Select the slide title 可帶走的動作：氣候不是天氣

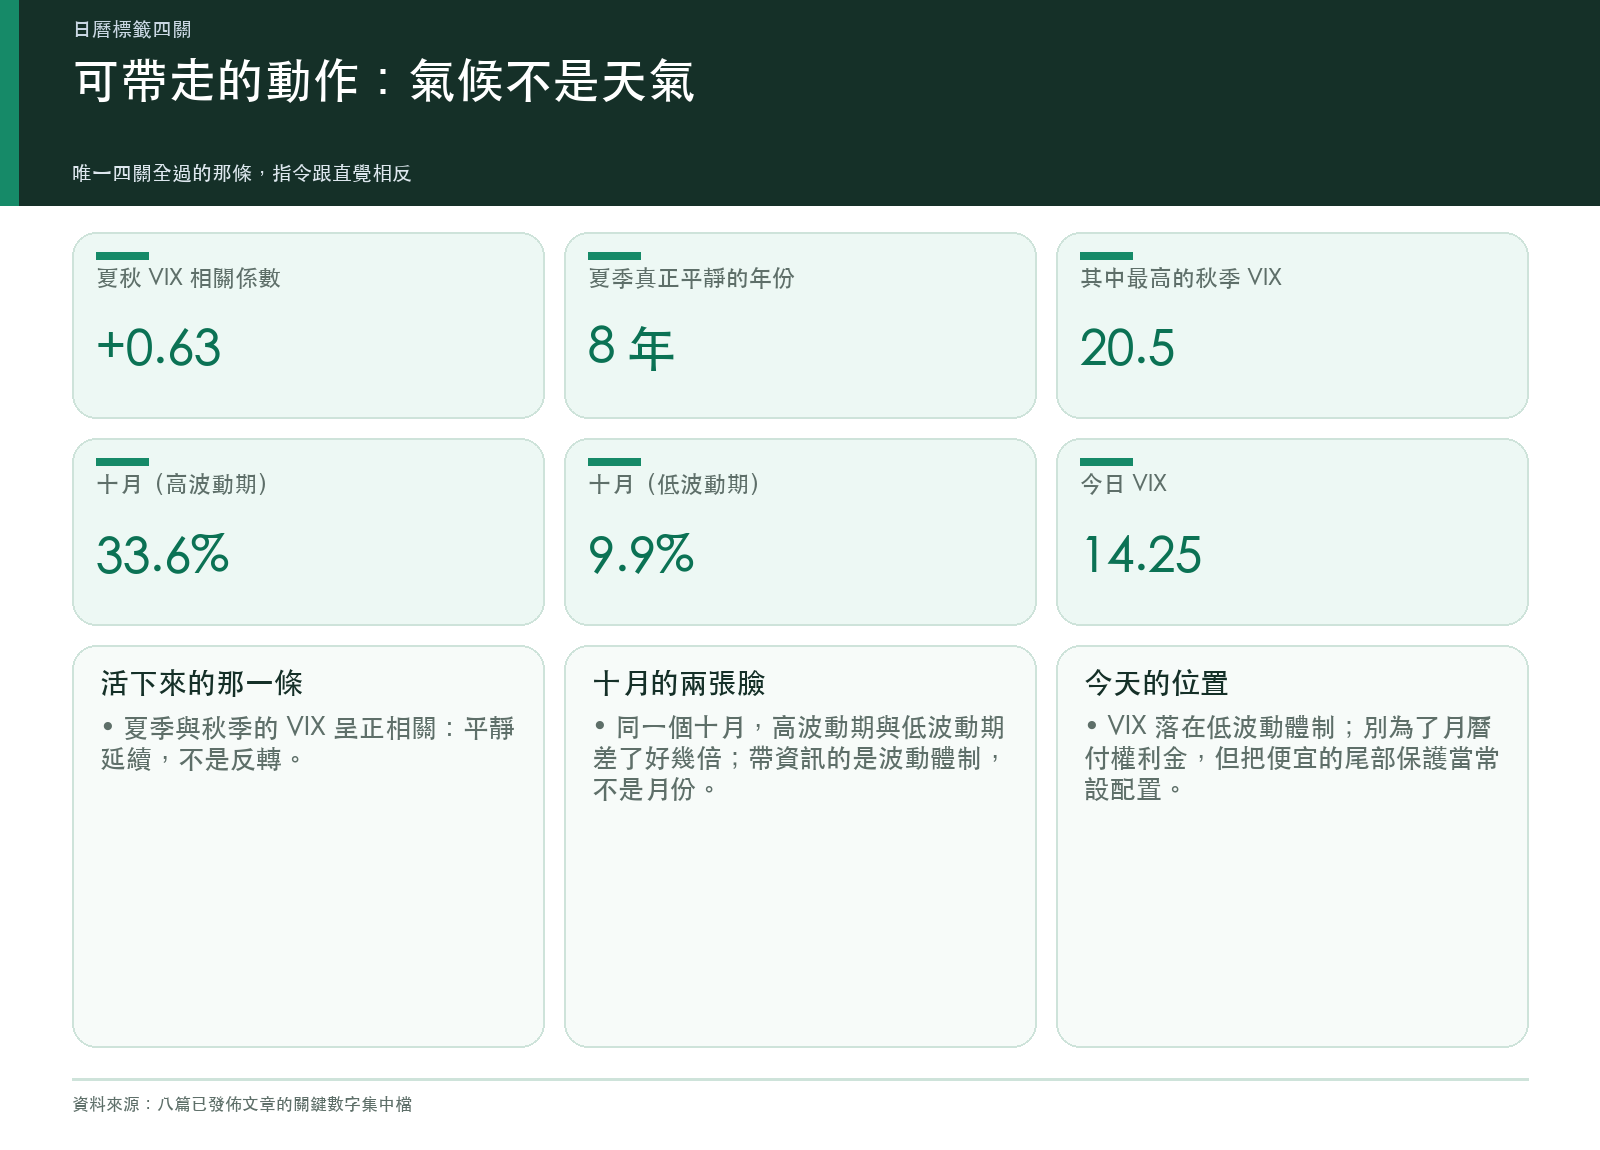(384, 81)
